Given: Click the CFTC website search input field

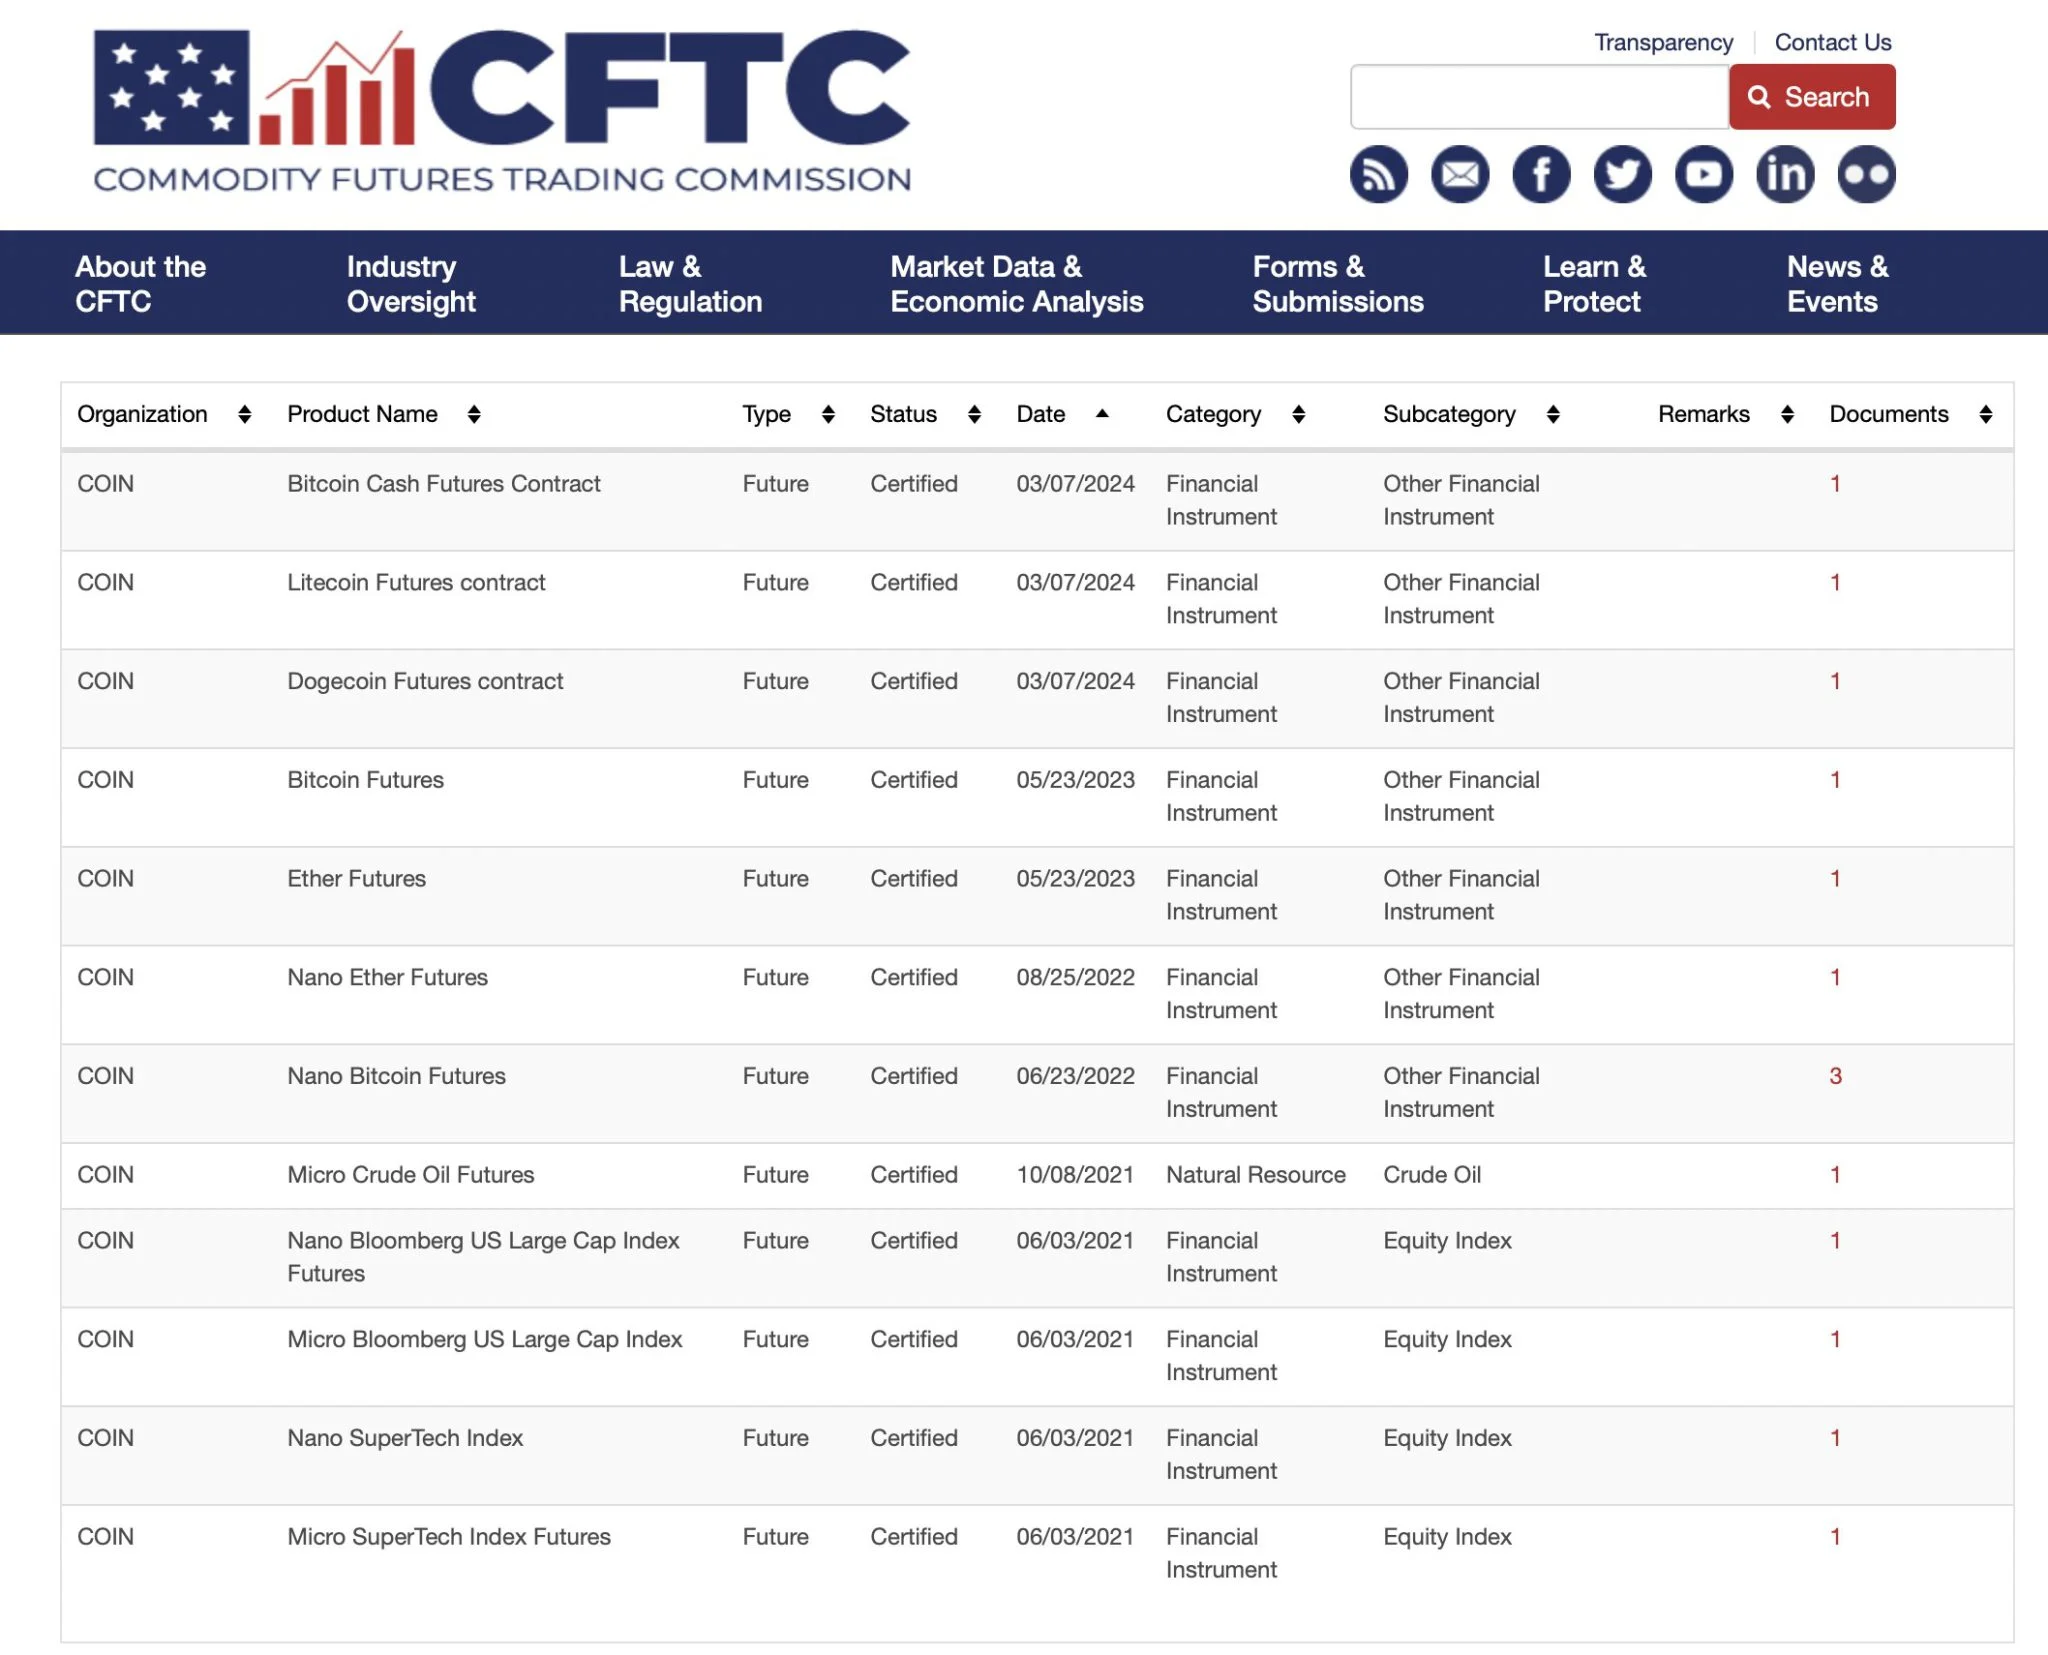Looking at the screenshot, I should pos(1538,95).
